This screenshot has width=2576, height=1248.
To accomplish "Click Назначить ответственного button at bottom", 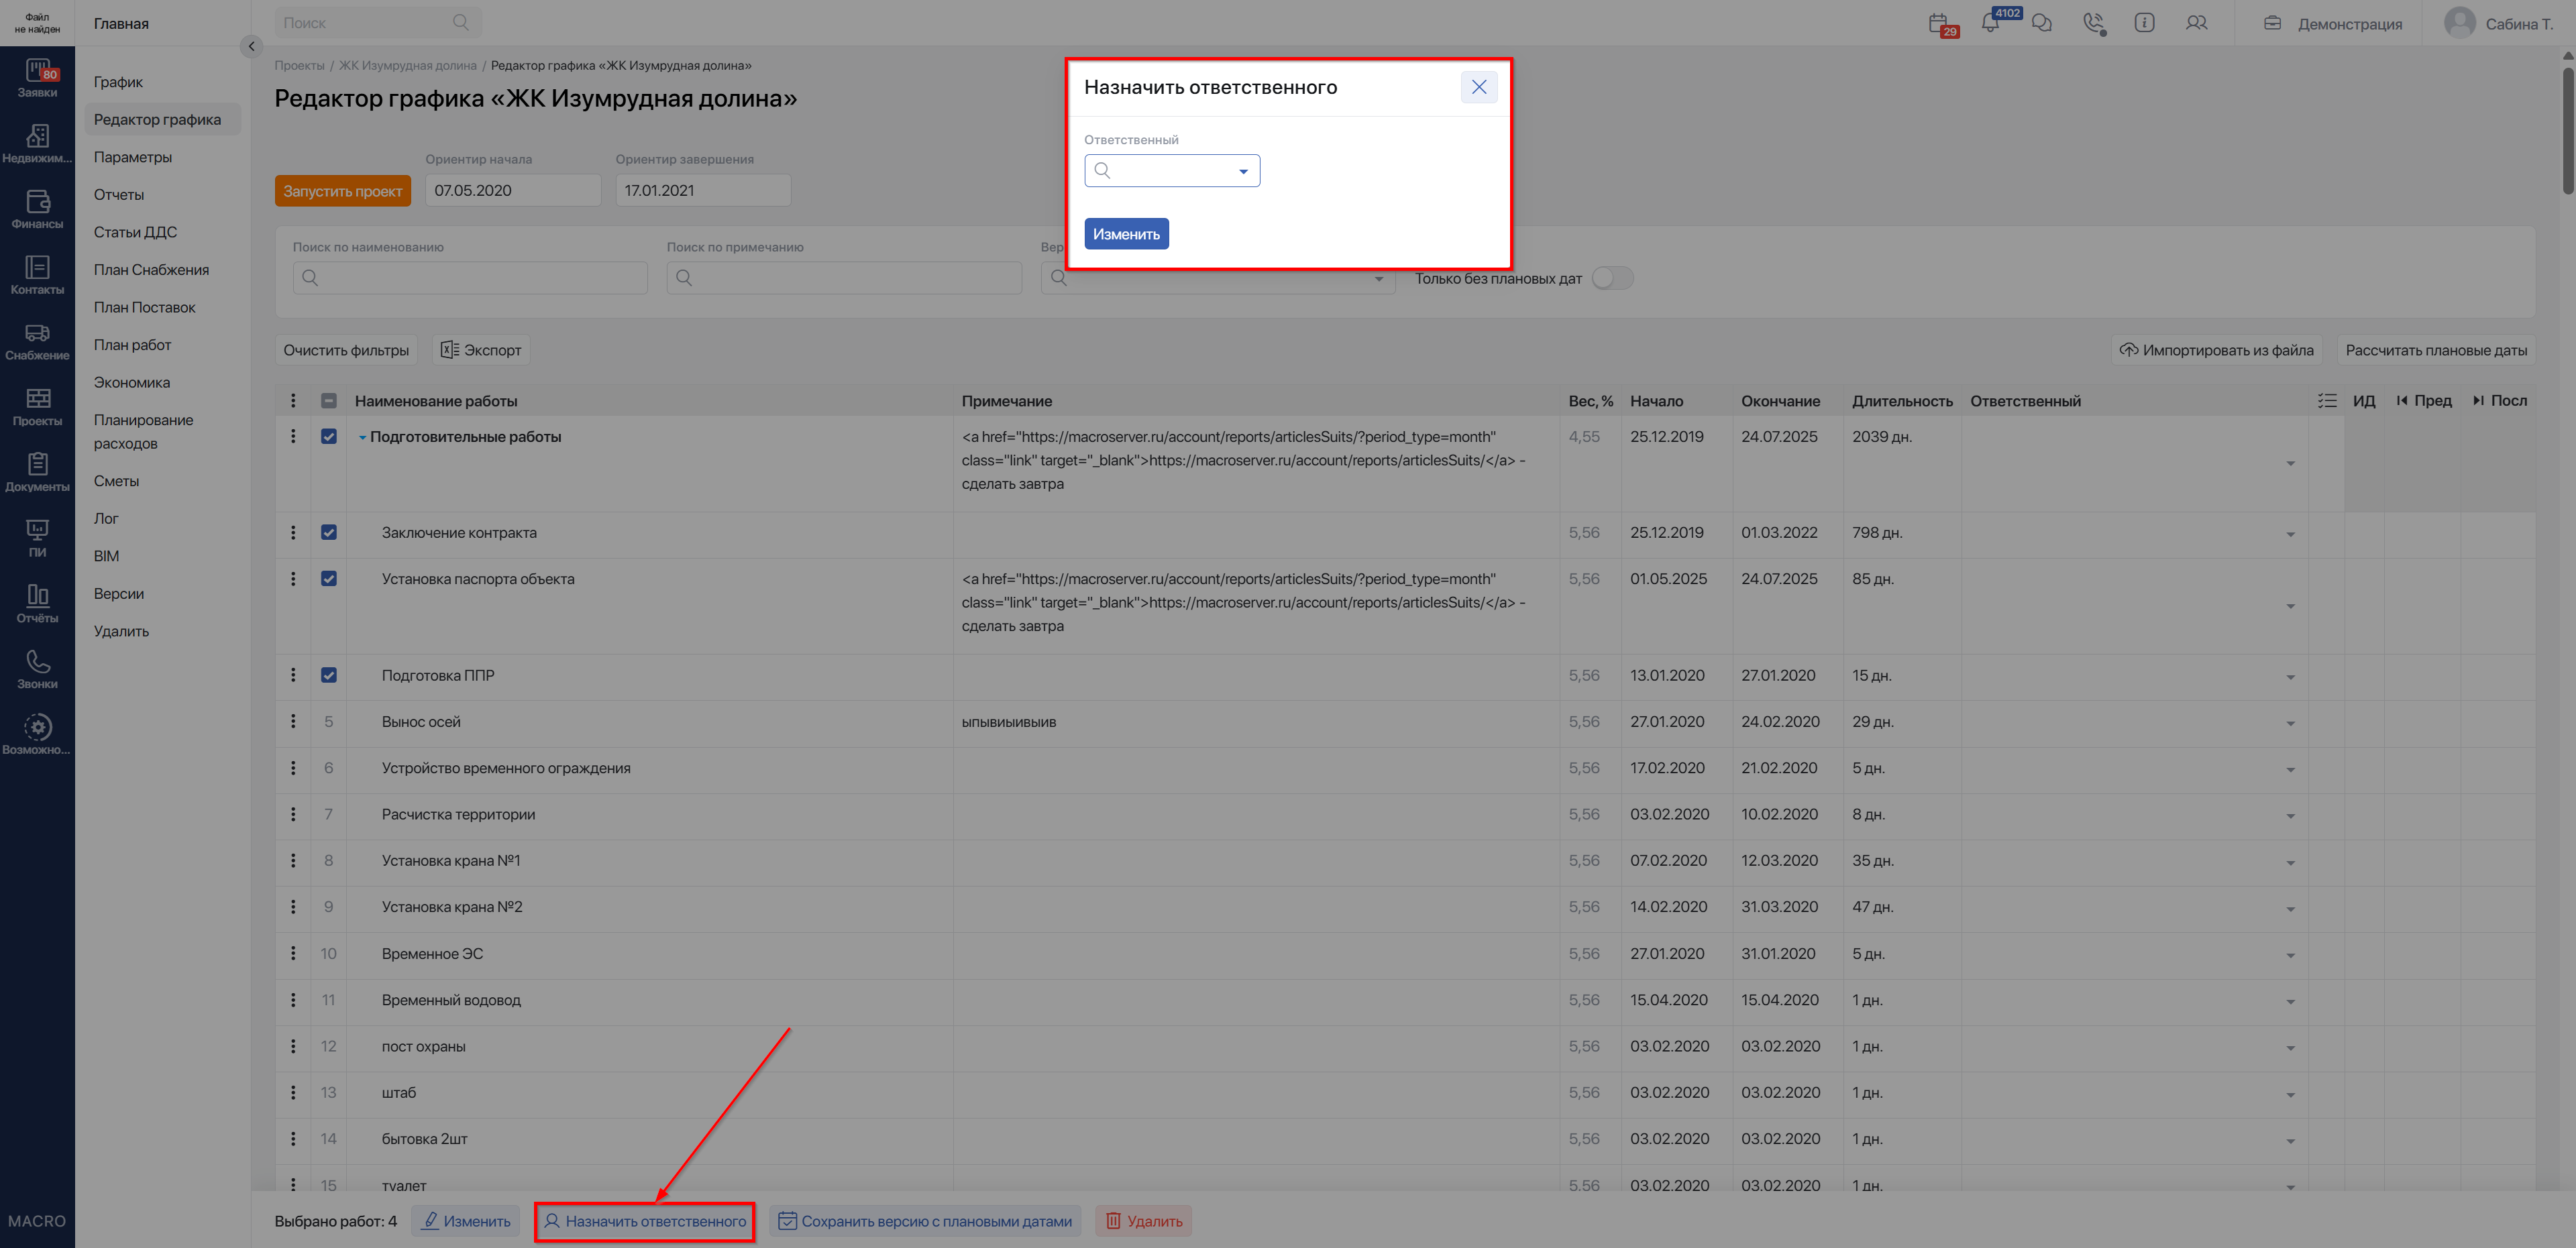I will [644, 1221].
